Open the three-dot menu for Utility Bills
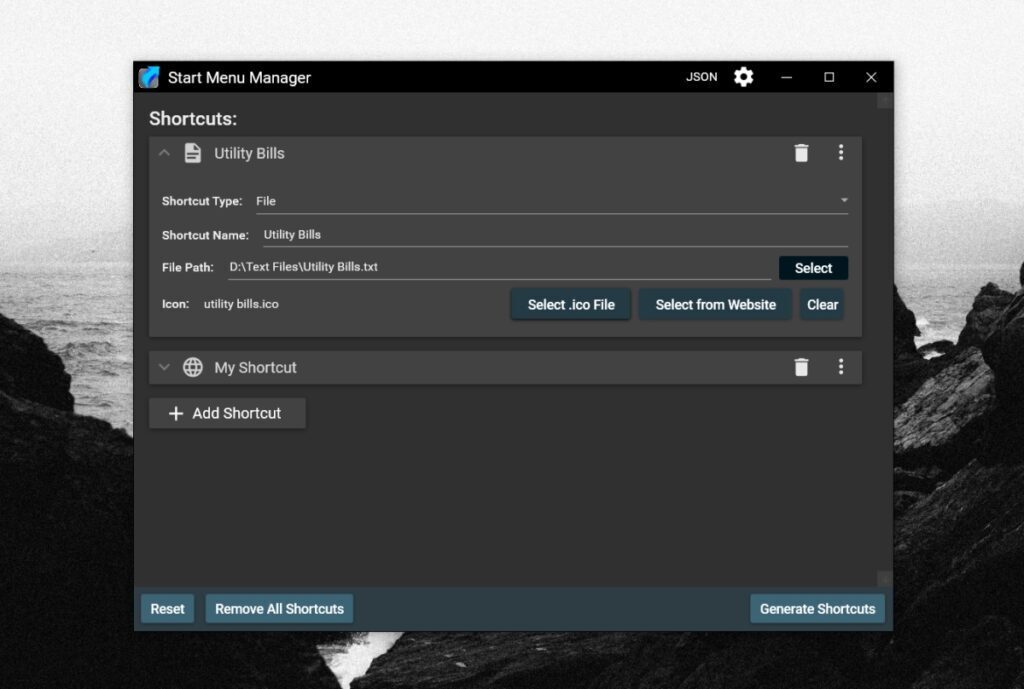1024x689 pixels. [841, 152]
